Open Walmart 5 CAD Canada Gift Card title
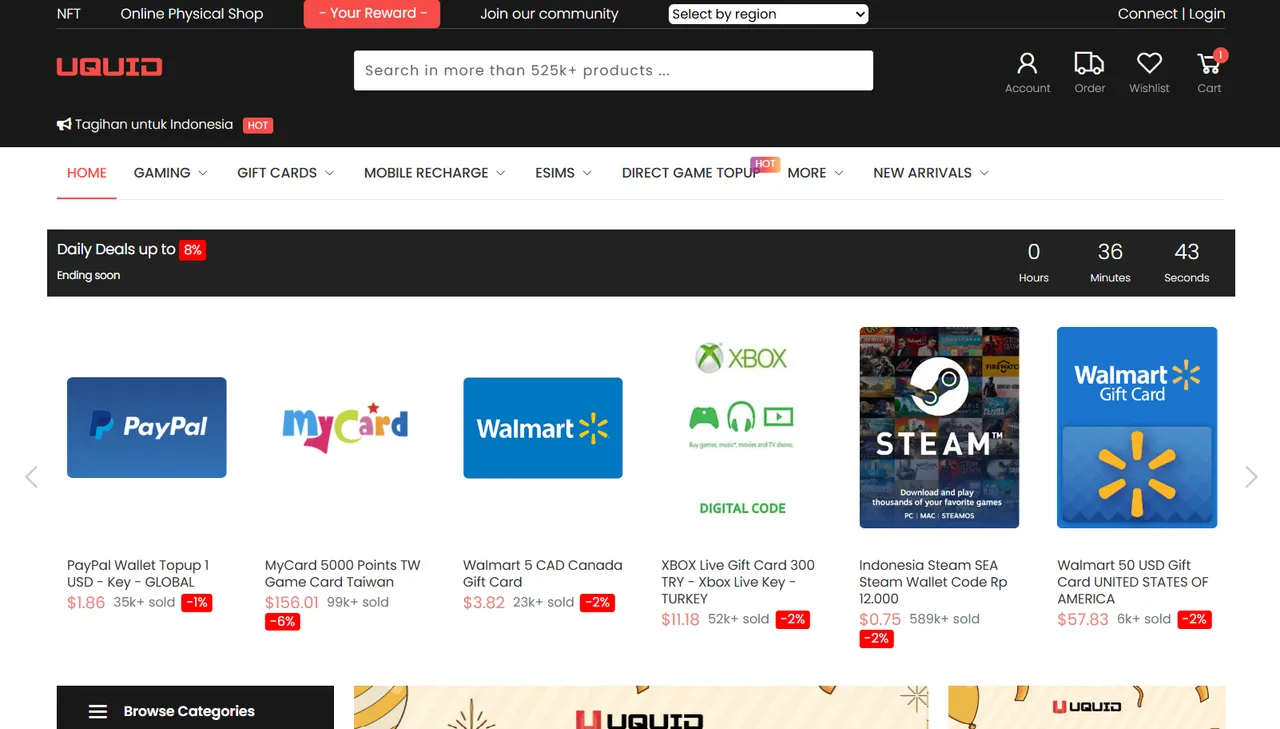 click(543, 573)
